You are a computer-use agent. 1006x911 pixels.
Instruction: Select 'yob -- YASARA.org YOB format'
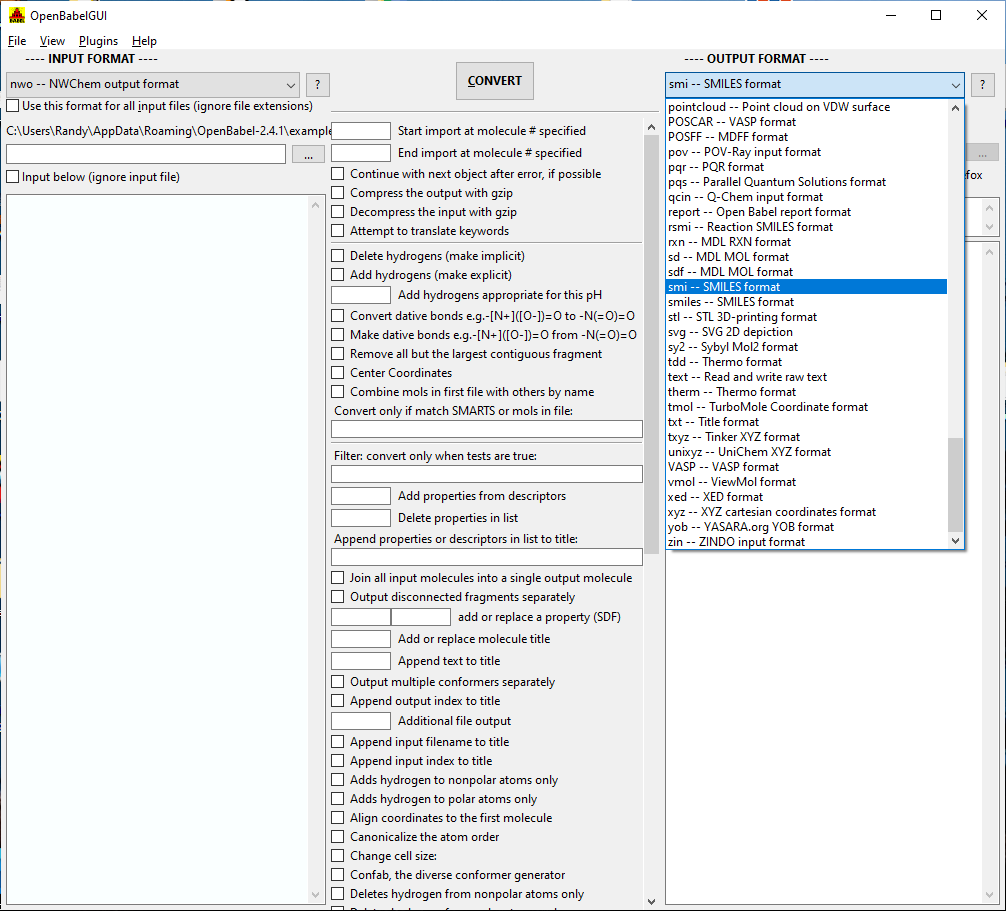806,527
